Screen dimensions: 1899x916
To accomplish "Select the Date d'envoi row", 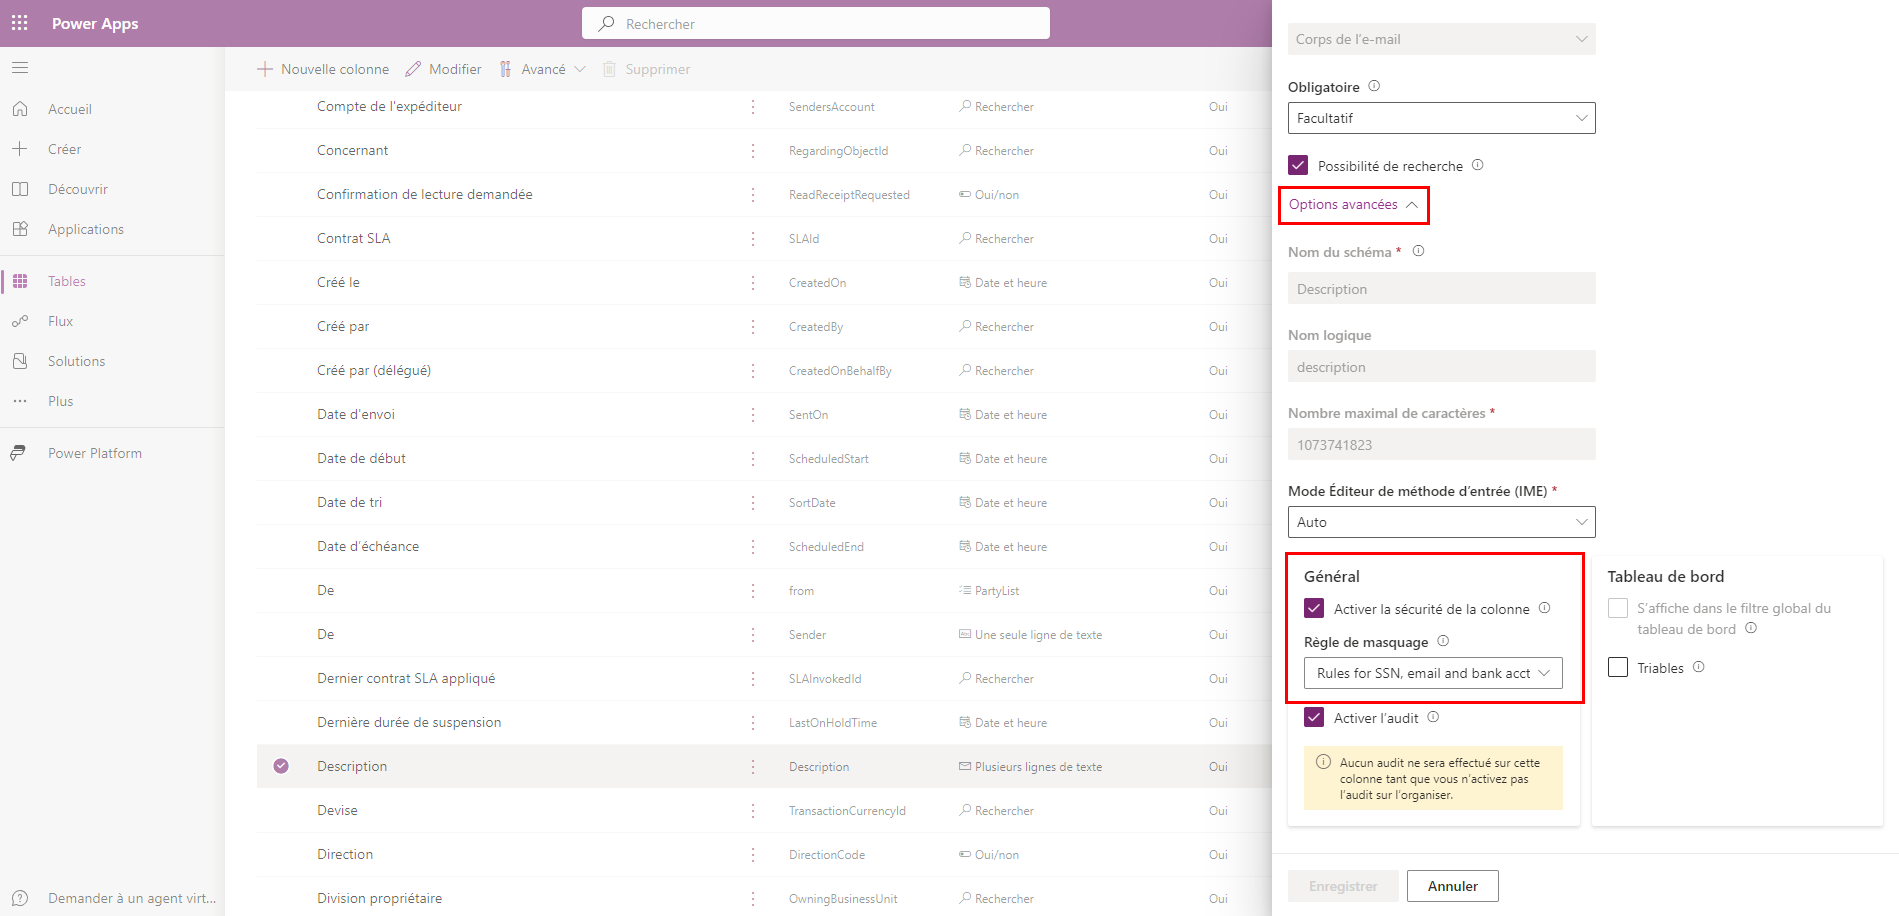I will [764, 415].
